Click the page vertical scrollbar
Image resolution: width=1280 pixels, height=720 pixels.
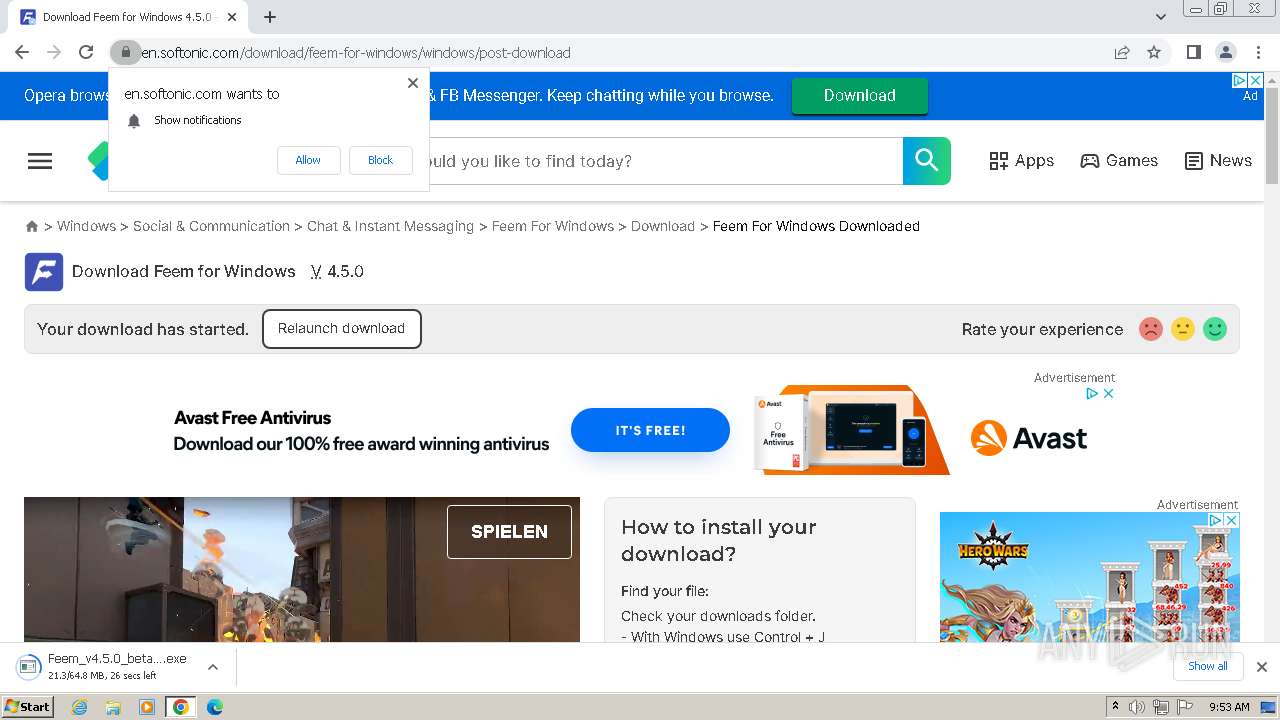[1272, 136]
